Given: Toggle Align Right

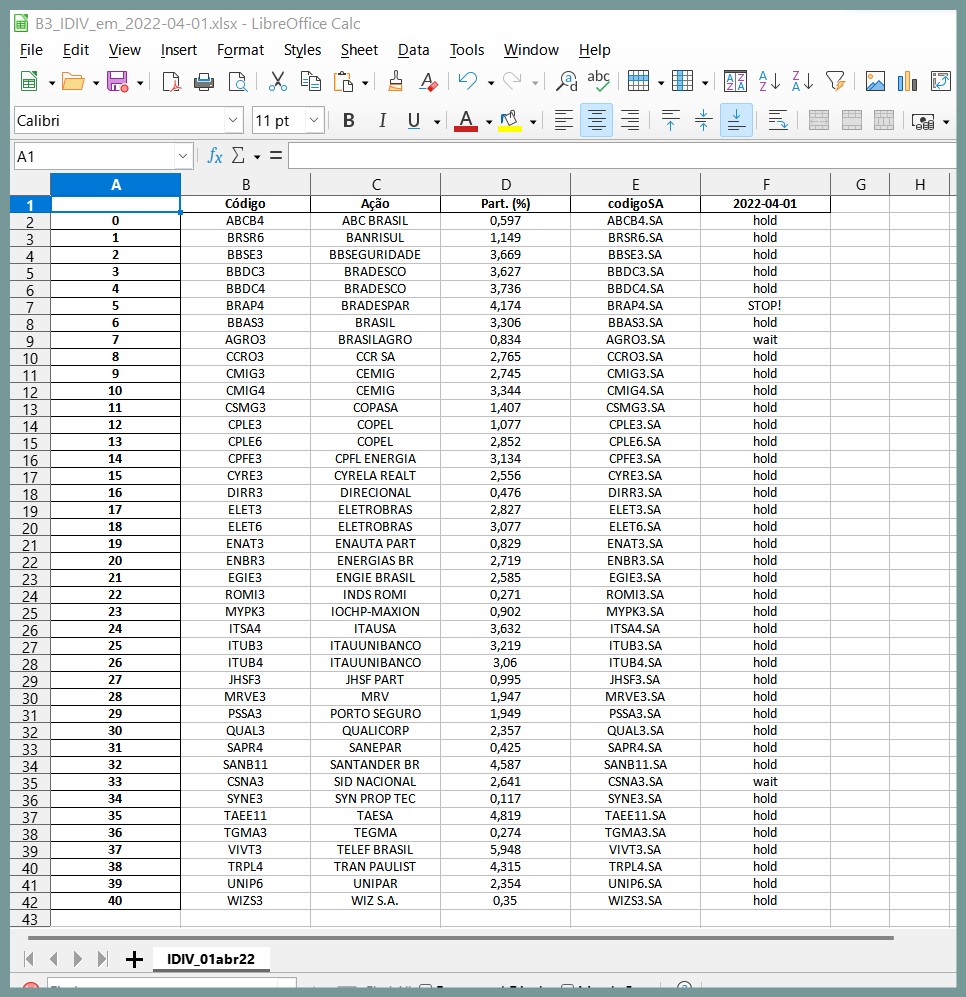Looking at the screenshot, I should [630, 120].
